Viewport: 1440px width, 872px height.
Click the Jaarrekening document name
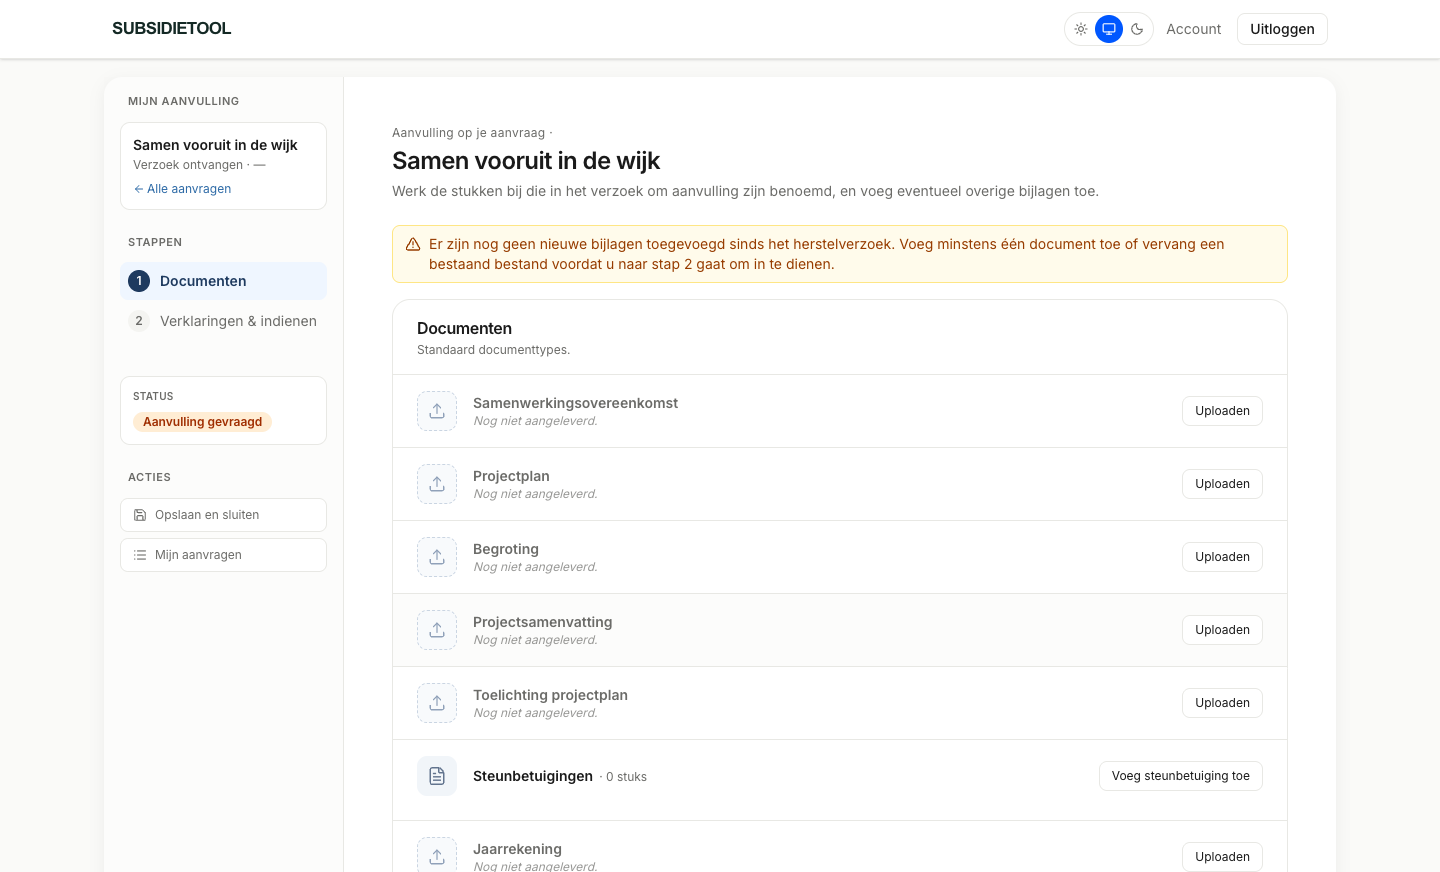pyautogui.click(x=517, y=849)
